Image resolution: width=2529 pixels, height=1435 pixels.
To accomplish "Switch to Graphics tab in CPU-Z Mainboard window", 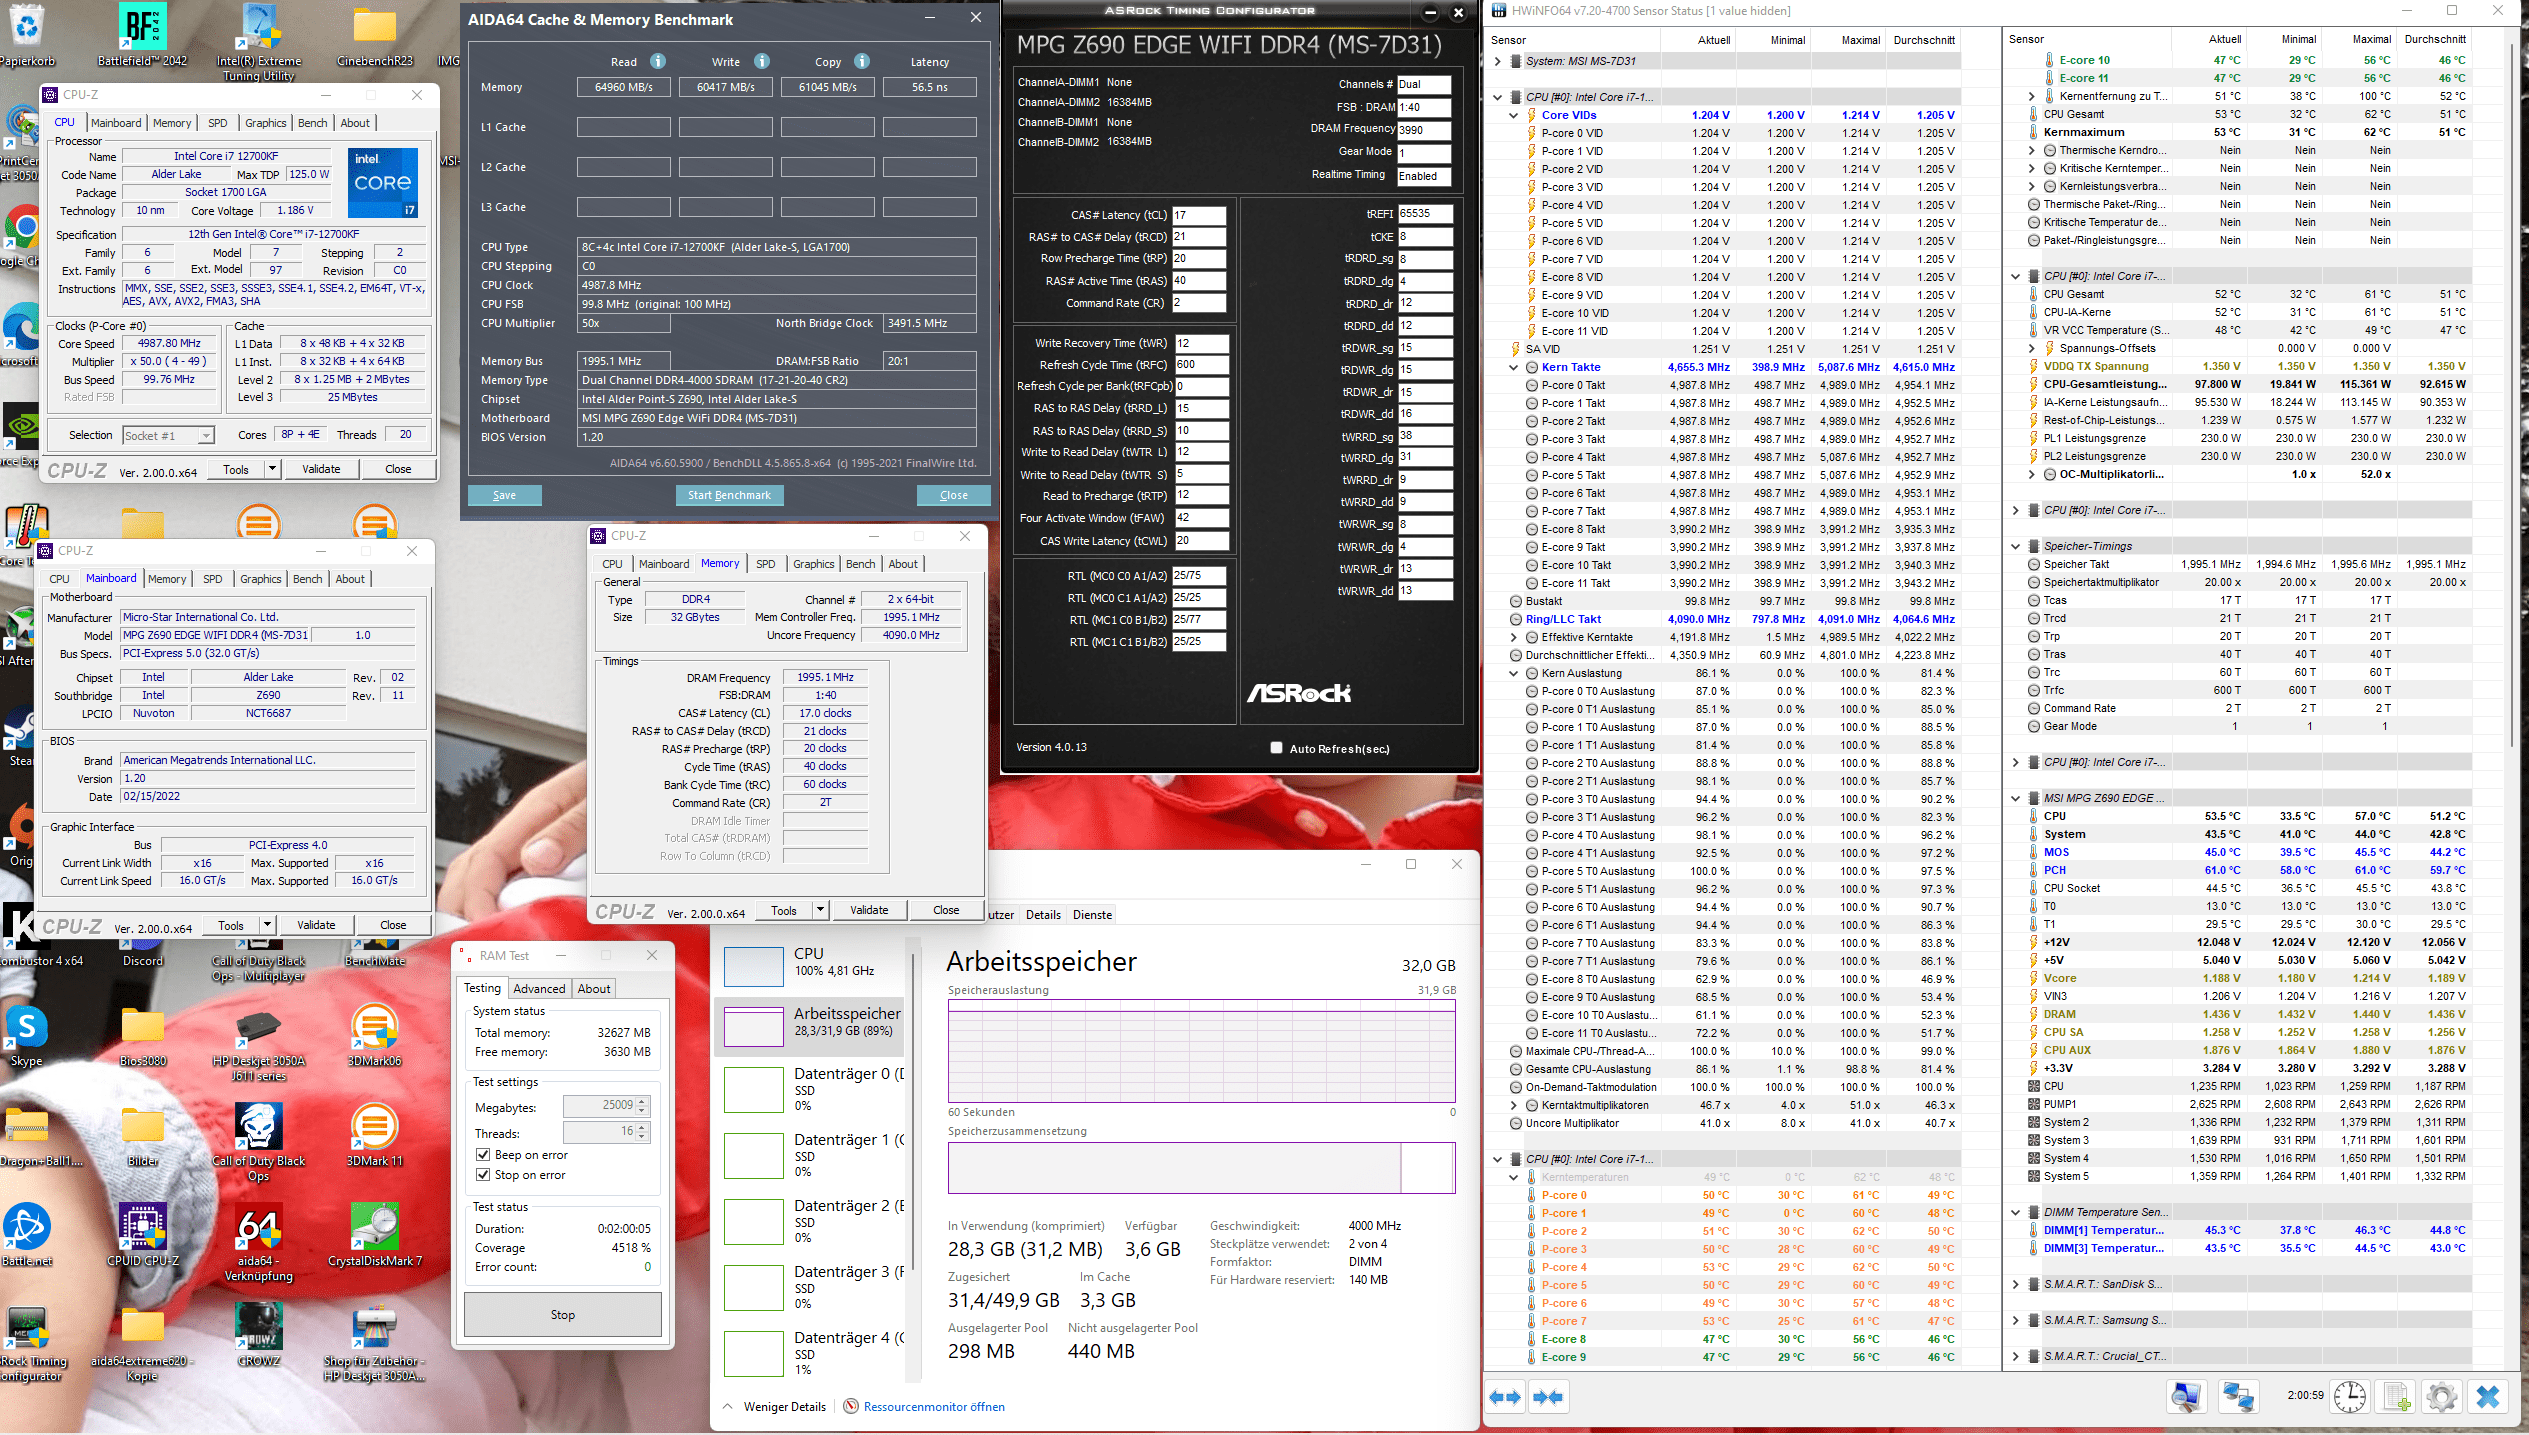I will pyautogui.click(x=260, y=579).
